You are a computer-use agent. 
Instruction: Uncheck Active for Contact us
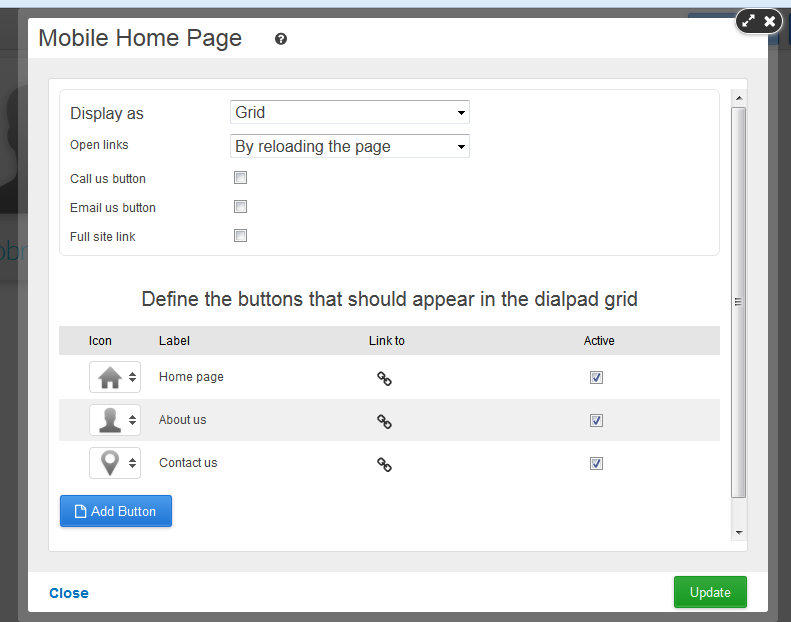tap(596, 463)
